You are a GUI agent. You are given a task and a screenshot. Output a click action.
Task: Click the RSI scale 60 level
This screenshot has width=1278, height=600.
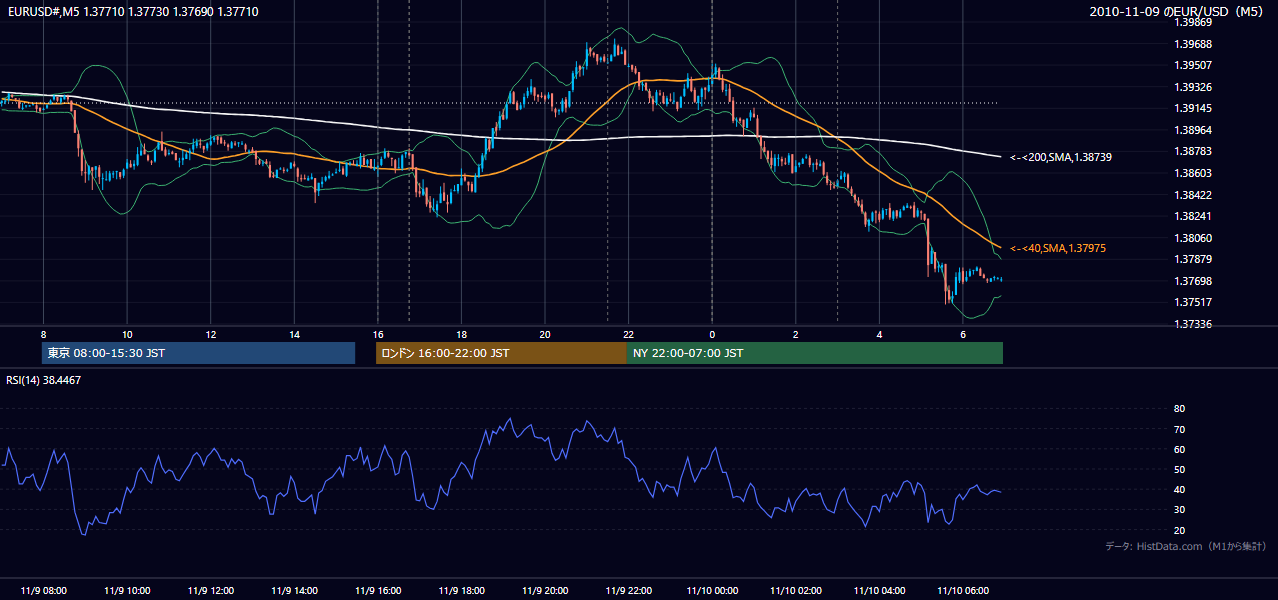pos(1179,449)
